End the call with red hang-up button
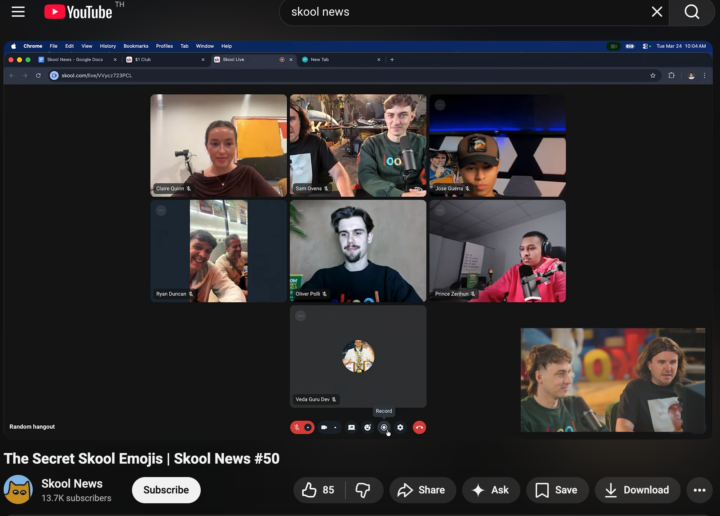This screenshot has height=516, width=720. tap(419, 427)
